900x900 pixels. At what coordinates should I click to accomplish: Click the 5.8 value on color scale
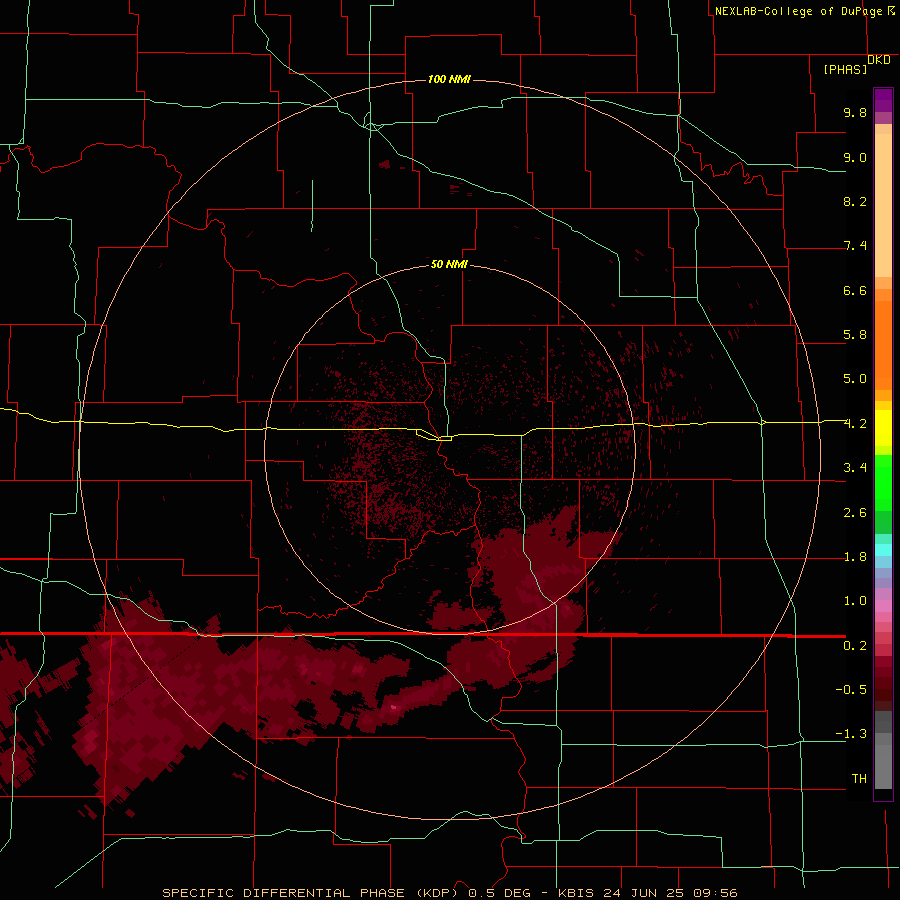coord(855,335)
